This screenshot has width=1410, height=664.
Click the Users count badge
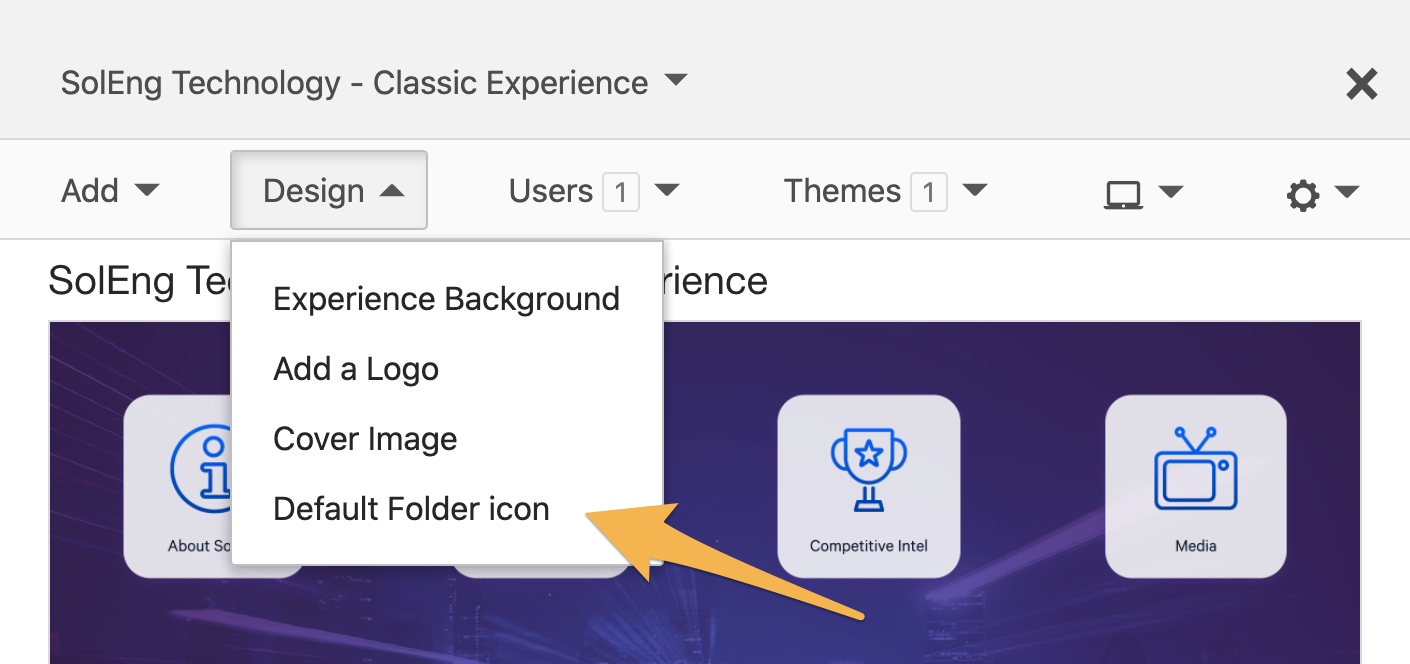pos(620,192)
